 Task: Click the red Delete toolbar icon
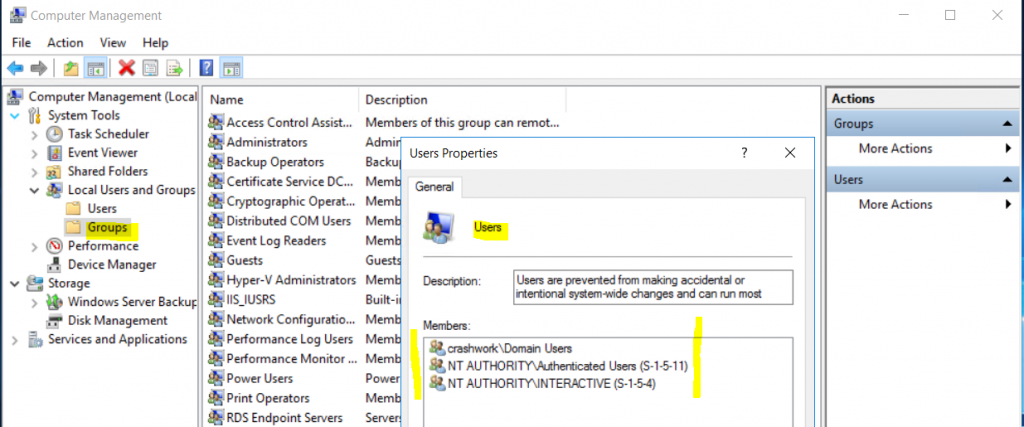pos(127,67)
